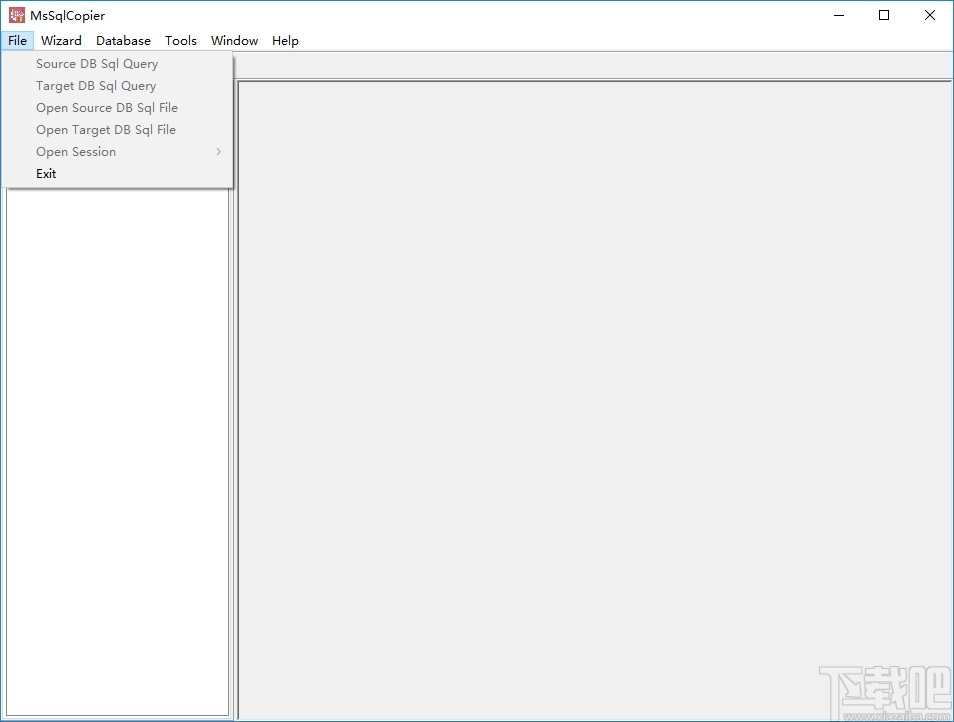
Task: Open the Tools menu
Action: (181, 40)
